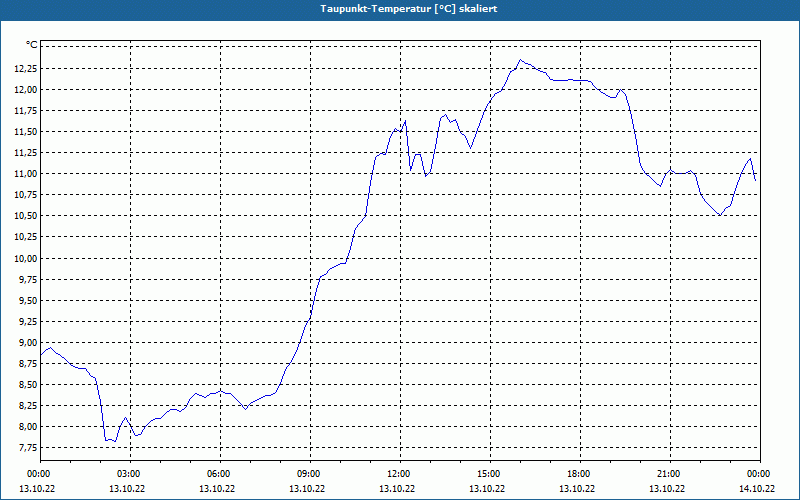
Task: Click the 8,75 y-axis label
Action: point(28,363)
